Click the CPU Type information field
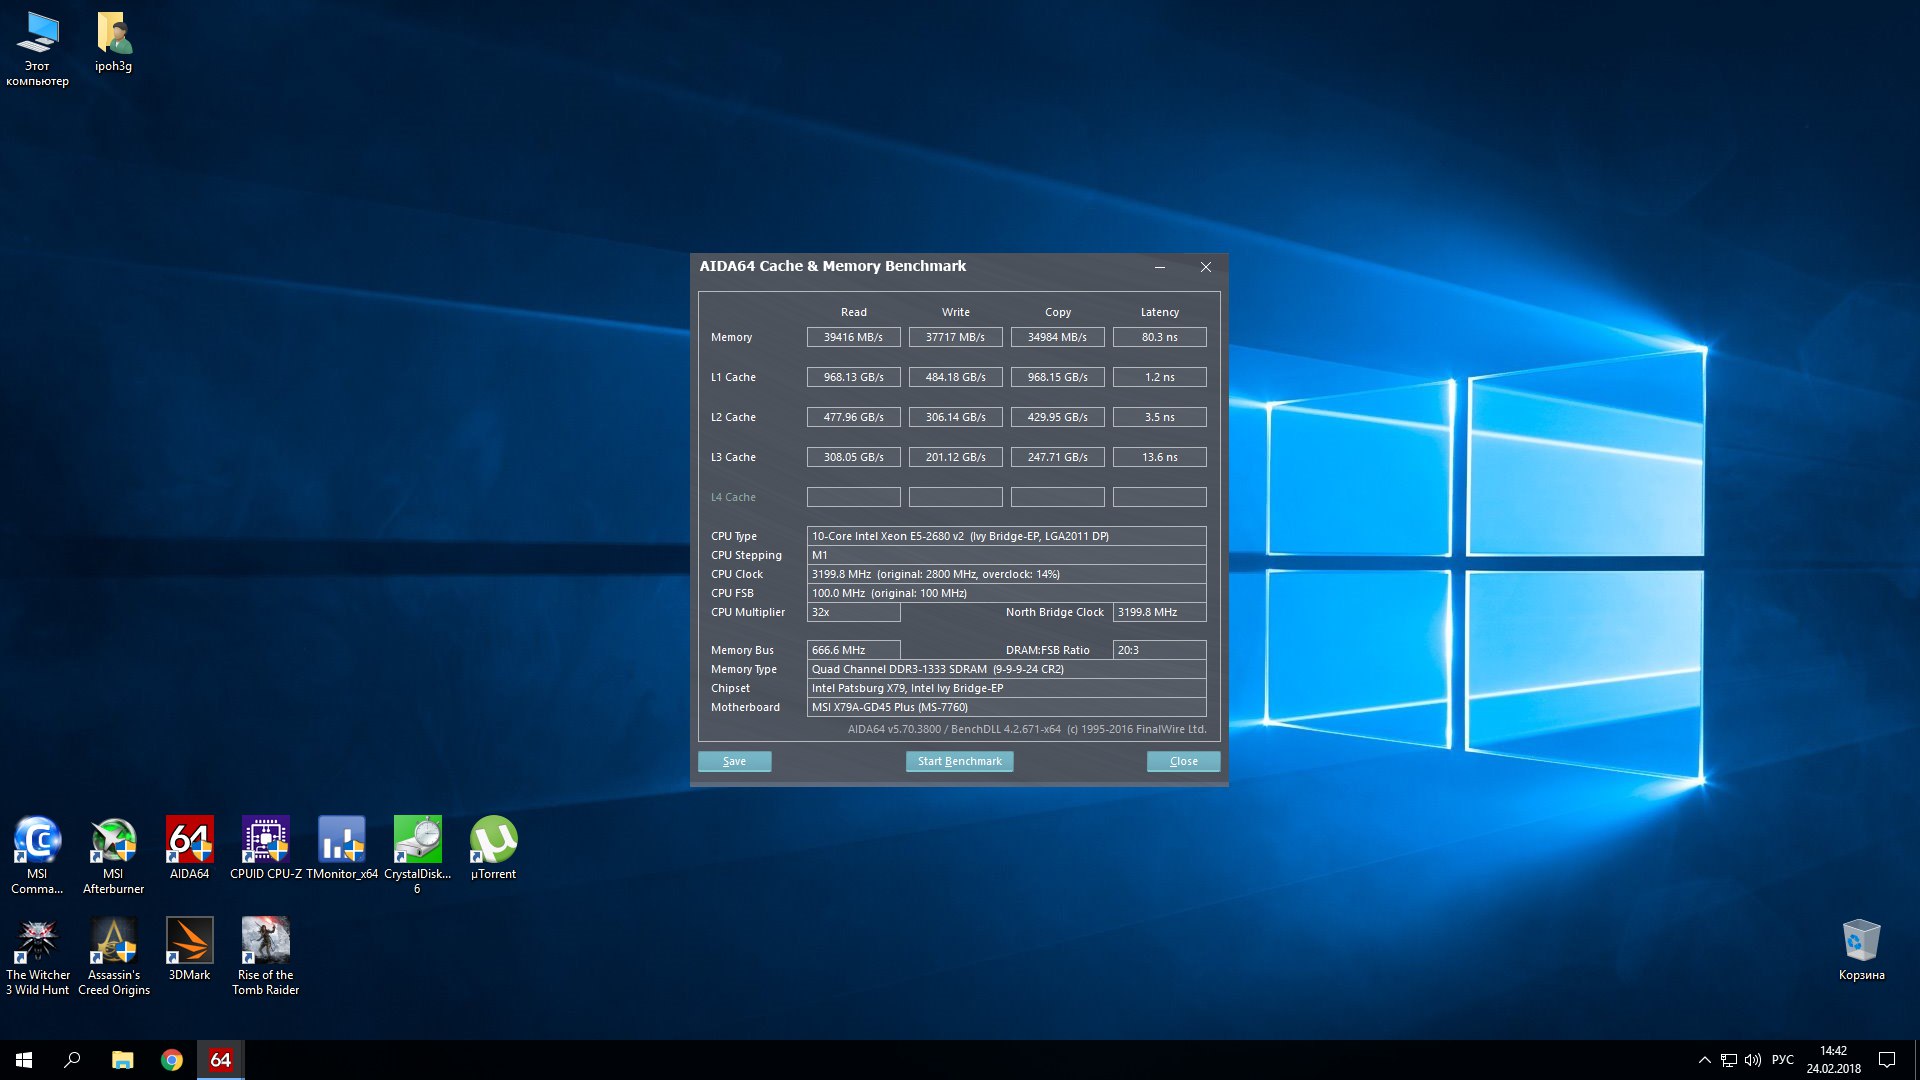The image size is (1920, 1080). tap(1005, 536)
